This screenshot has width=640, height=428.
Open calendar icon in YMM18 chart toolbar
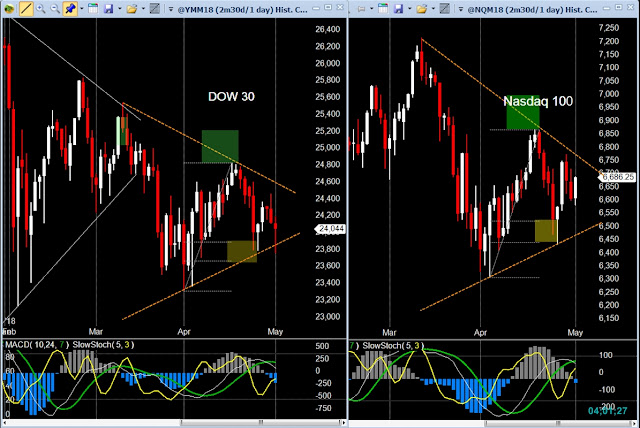[93, 9]
